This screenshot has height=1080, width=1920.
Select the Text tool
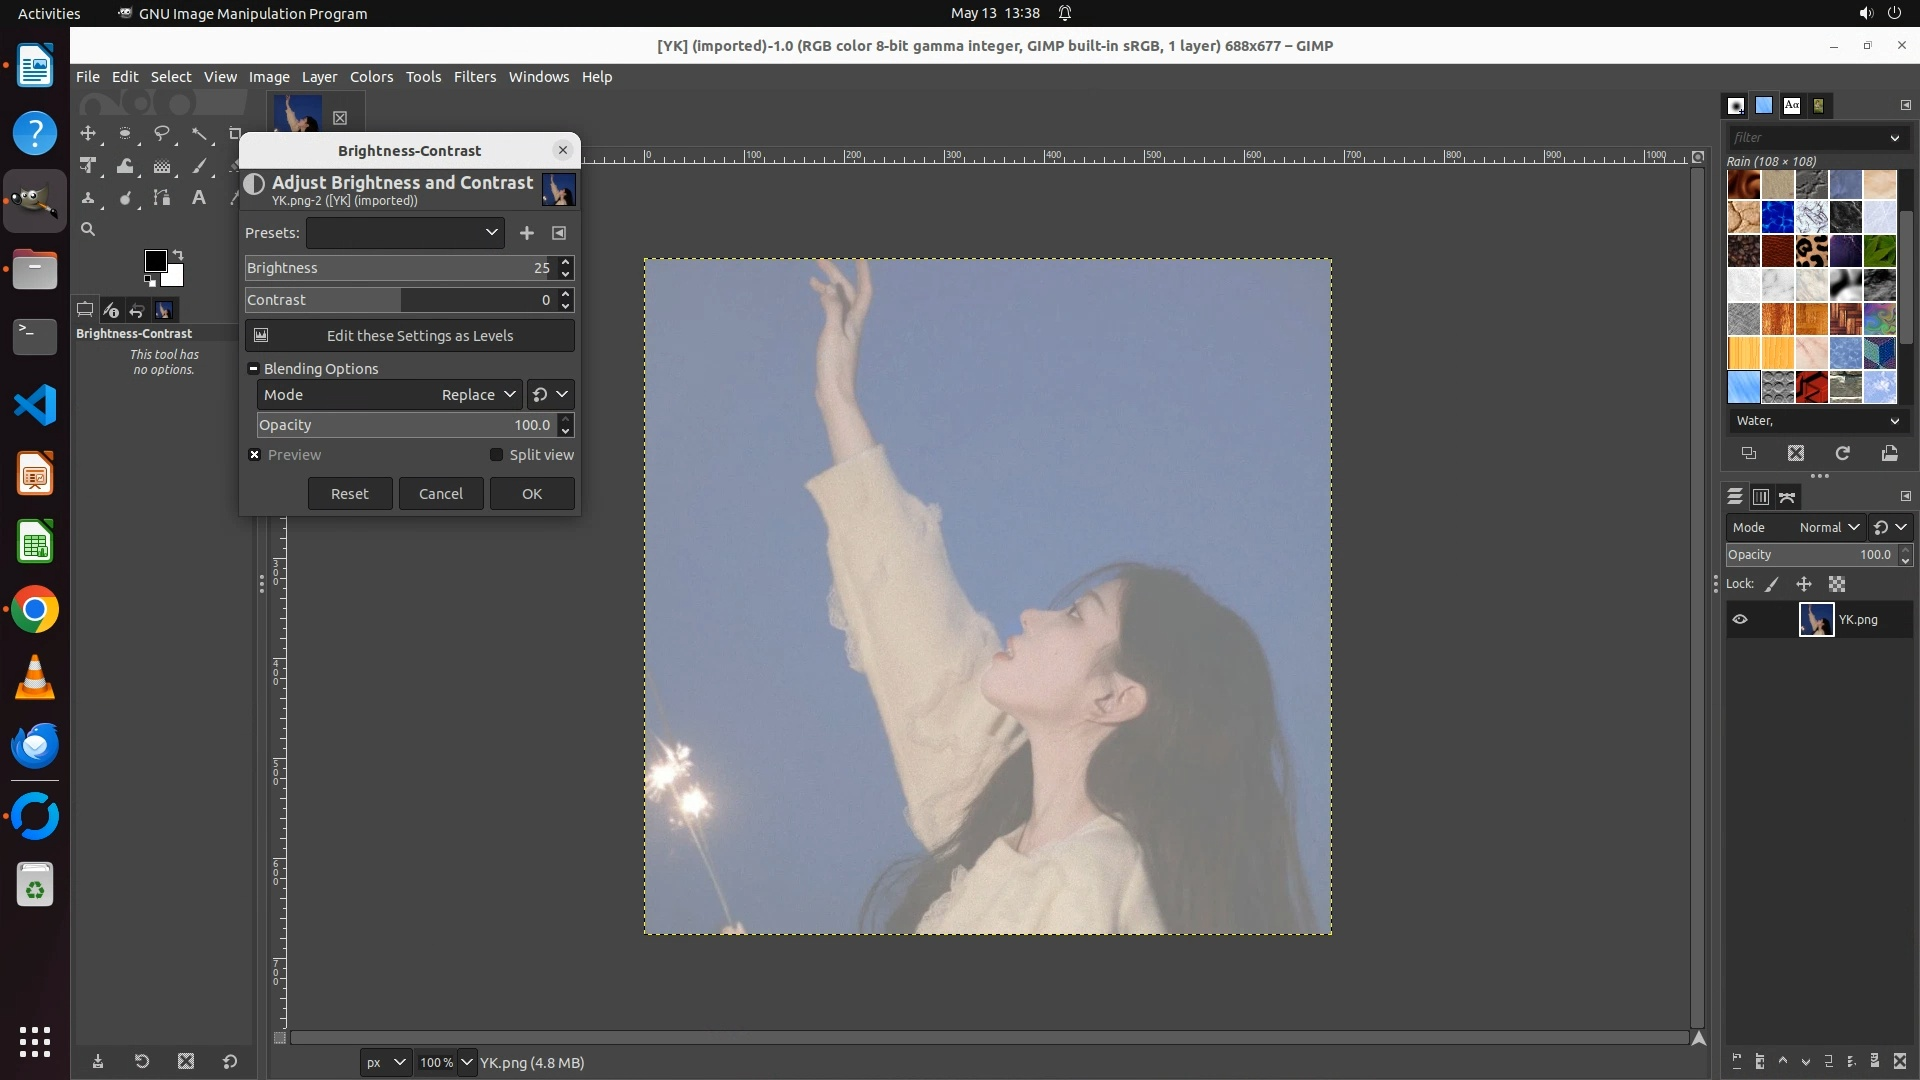tap(199, 198)
